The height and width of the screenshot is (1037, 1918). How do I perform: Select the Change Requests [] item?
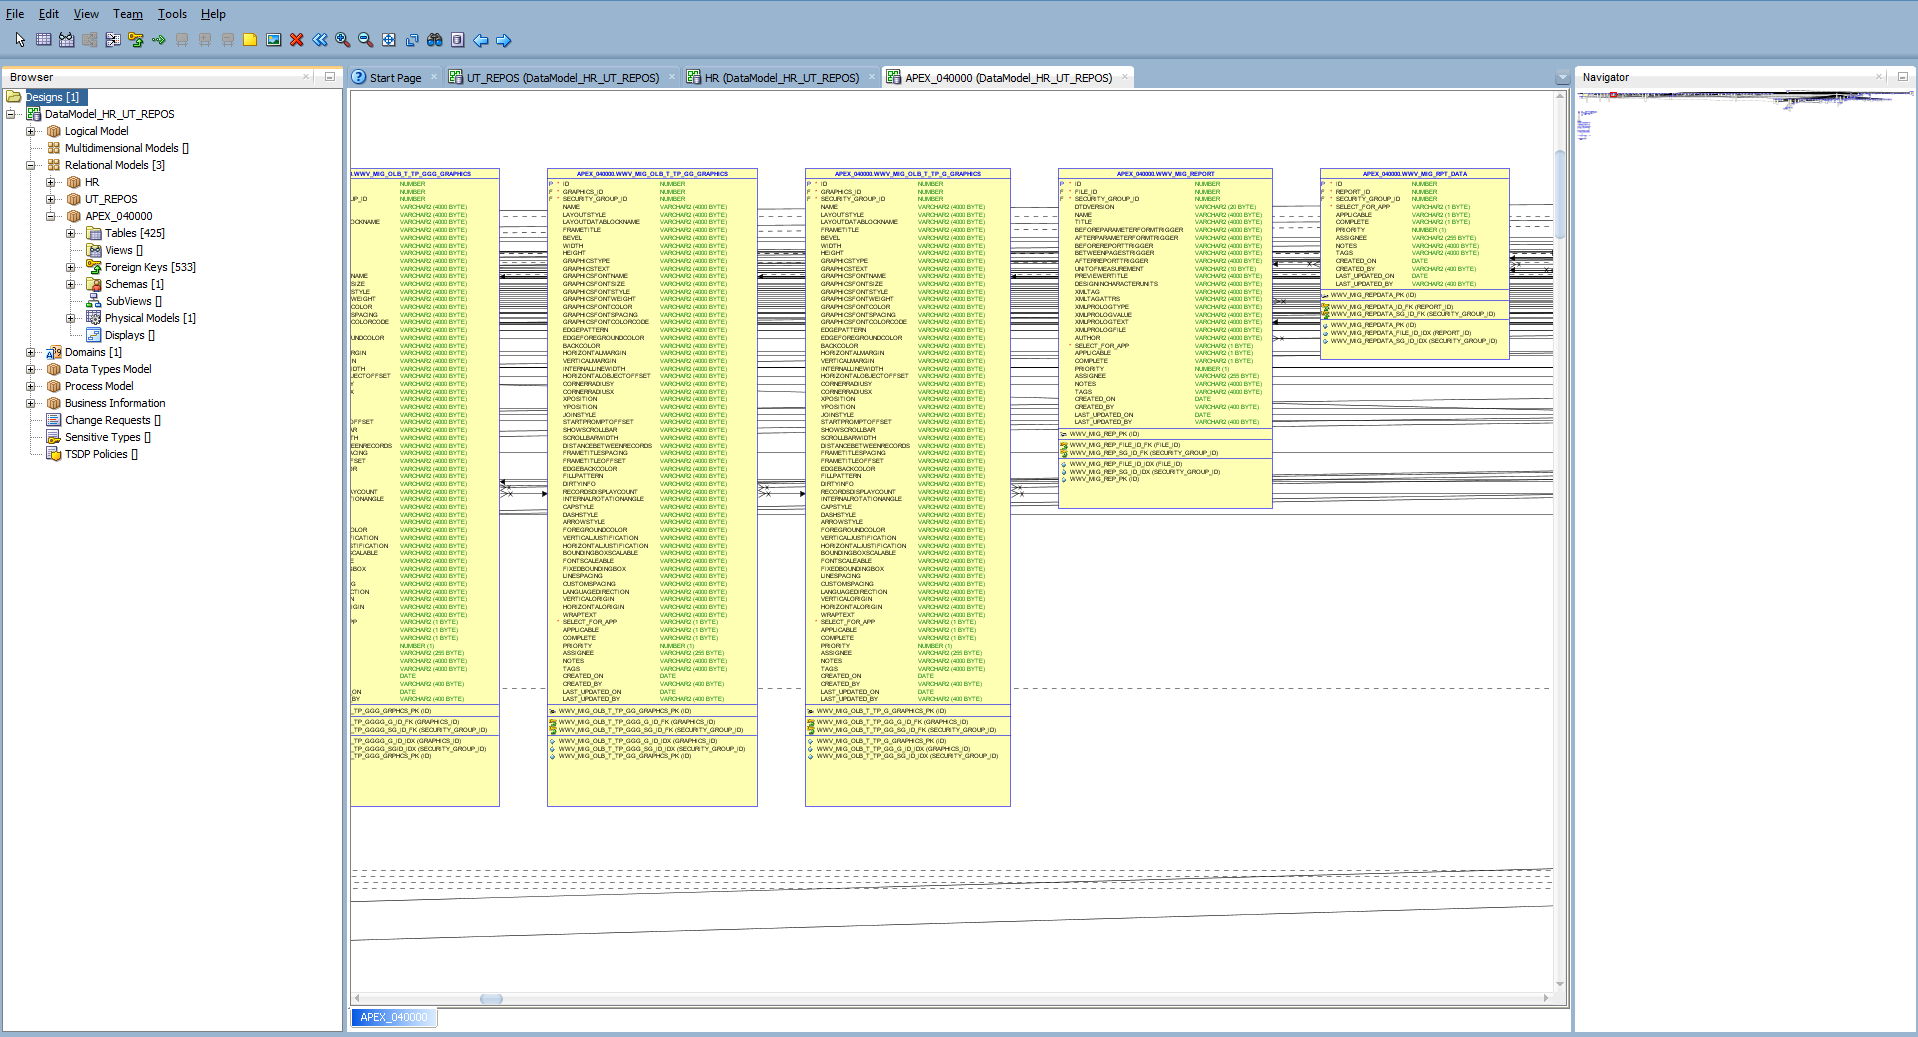pos(112,420)
